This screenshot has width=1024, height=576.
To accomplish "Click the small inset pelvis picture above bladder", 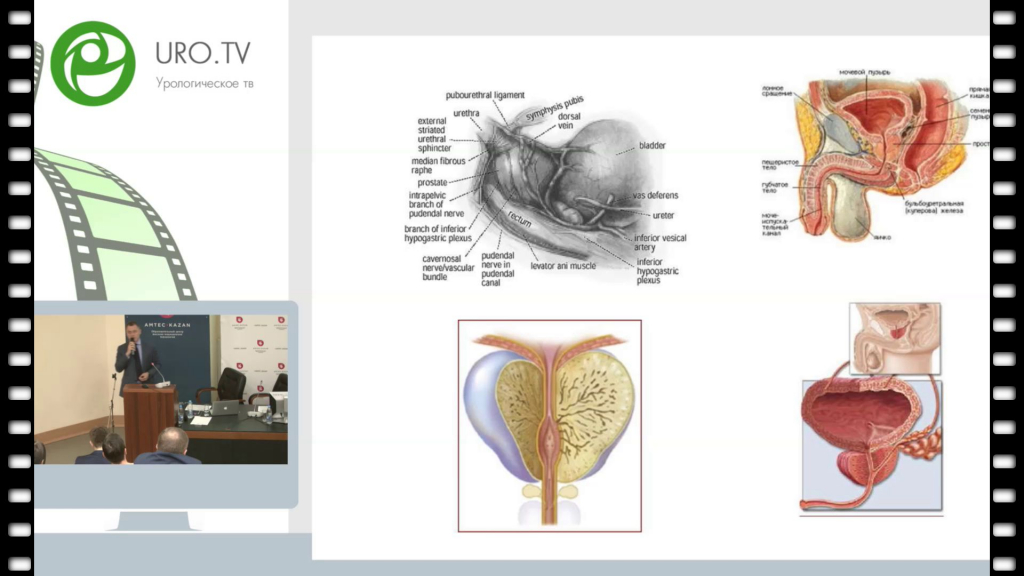I will pos(894,339).
